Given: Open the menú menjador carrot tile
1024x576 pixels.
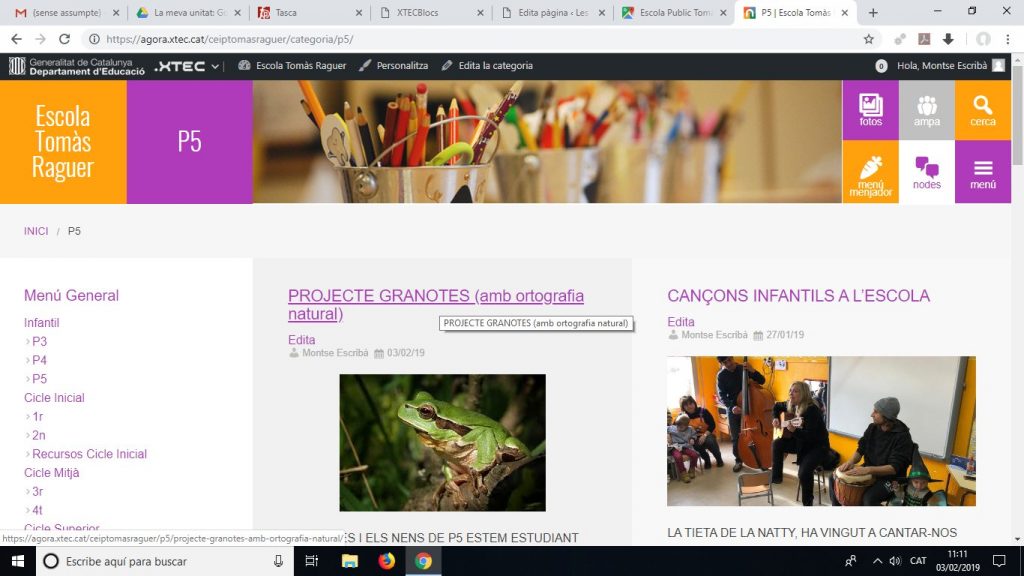Looking at the screenshot, I should (870, 172).
